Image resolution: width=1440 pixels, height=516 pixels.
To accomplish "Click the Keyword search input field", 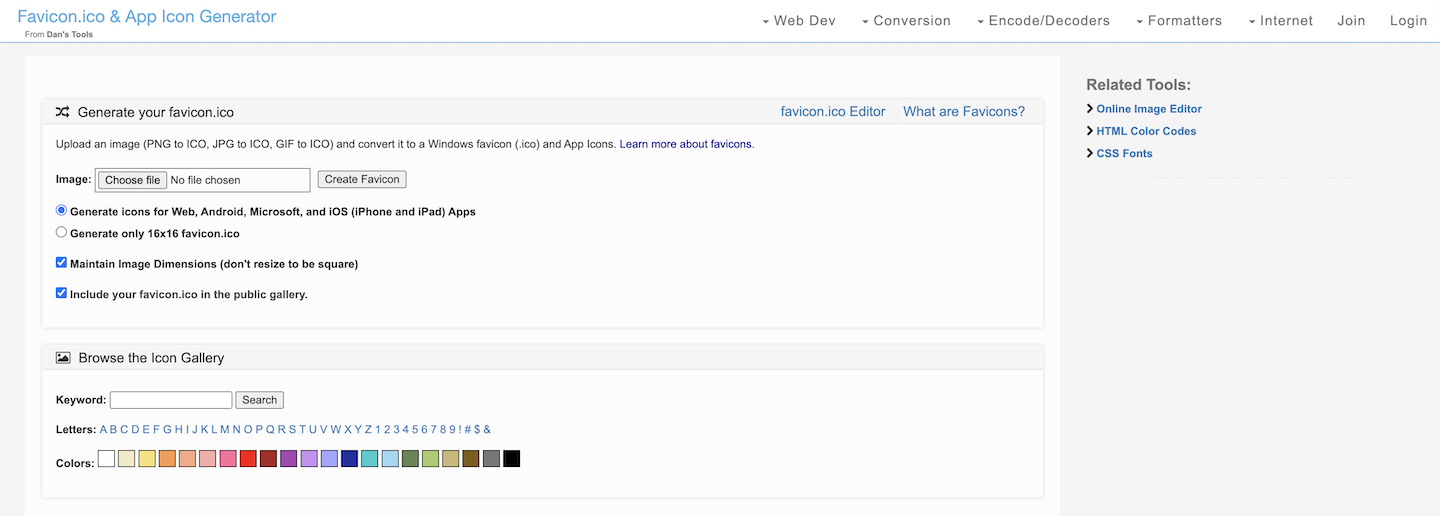I will 171,400.
